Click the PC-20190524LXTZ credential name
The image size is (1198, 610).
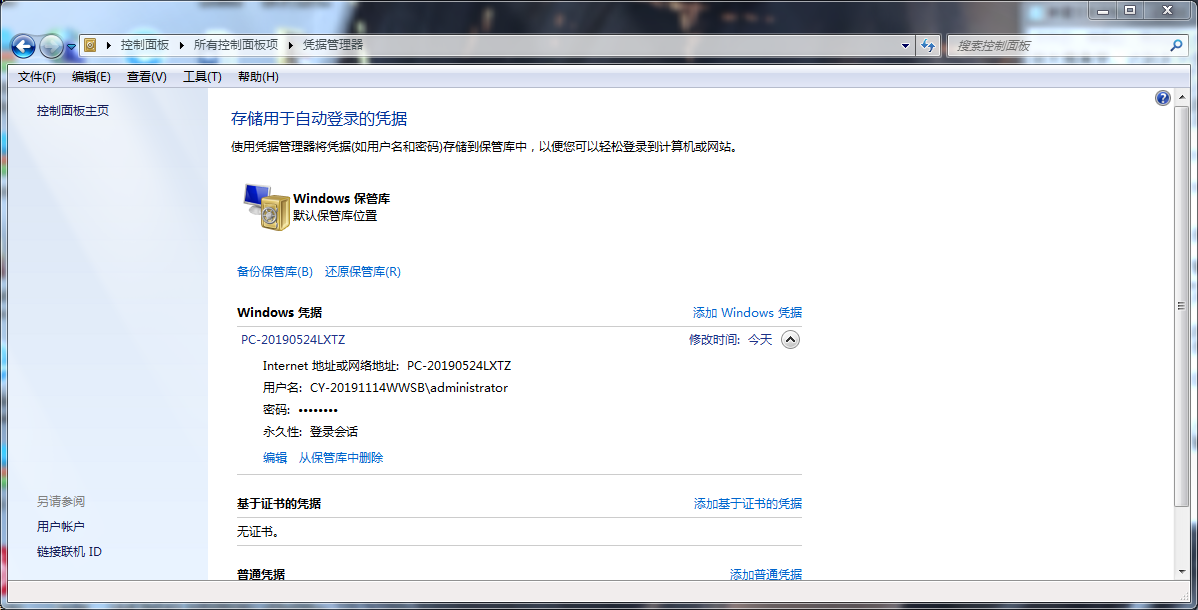[x=293, y=339]
